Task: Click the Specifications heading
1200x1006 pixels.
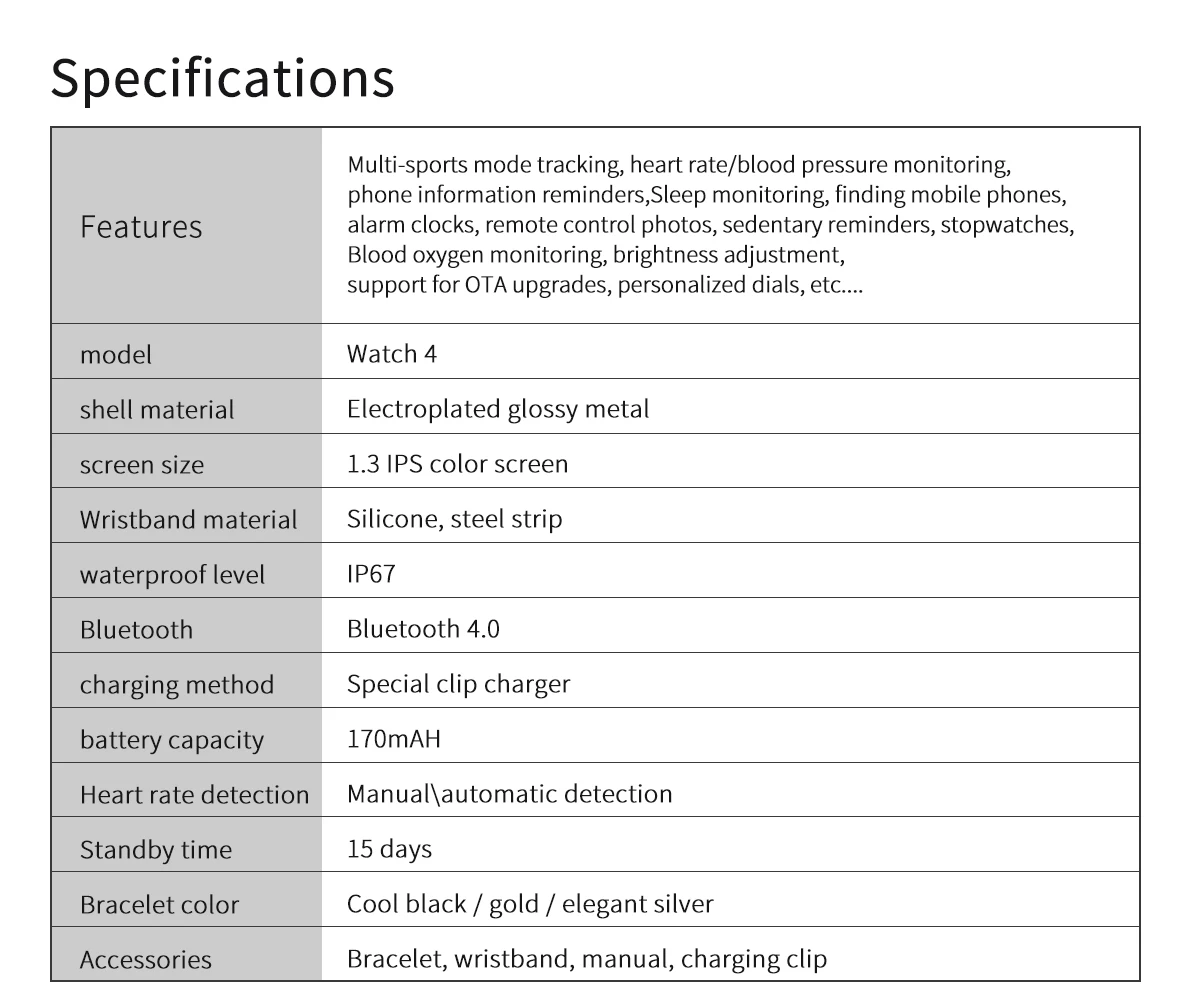Action: click(222, 78)
